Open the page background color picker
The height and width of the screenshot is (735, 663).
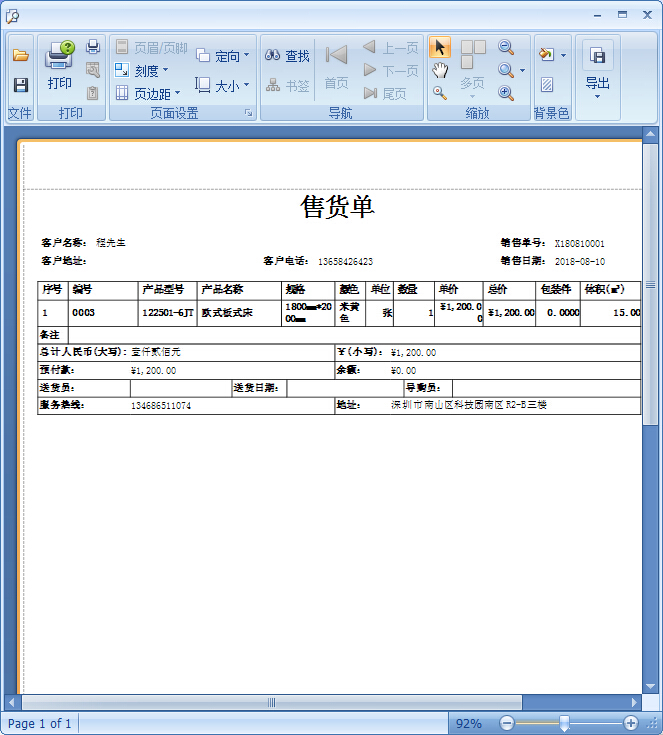coord(551,55)
